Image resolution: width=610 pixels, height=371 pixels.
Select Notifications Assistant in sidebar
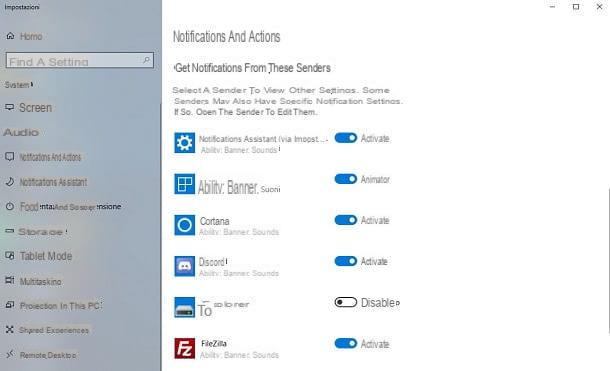point(53,182)
